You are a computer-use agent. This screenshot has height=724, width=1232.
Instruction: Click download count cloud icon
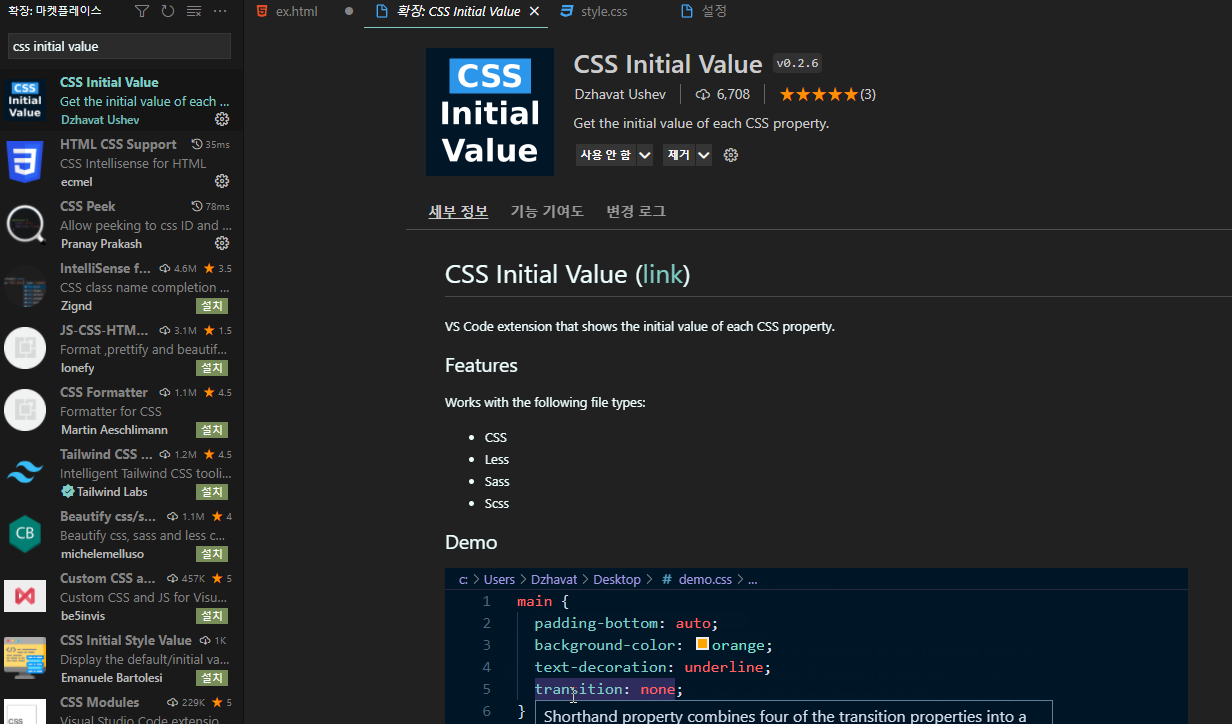[x=702, y=94]
